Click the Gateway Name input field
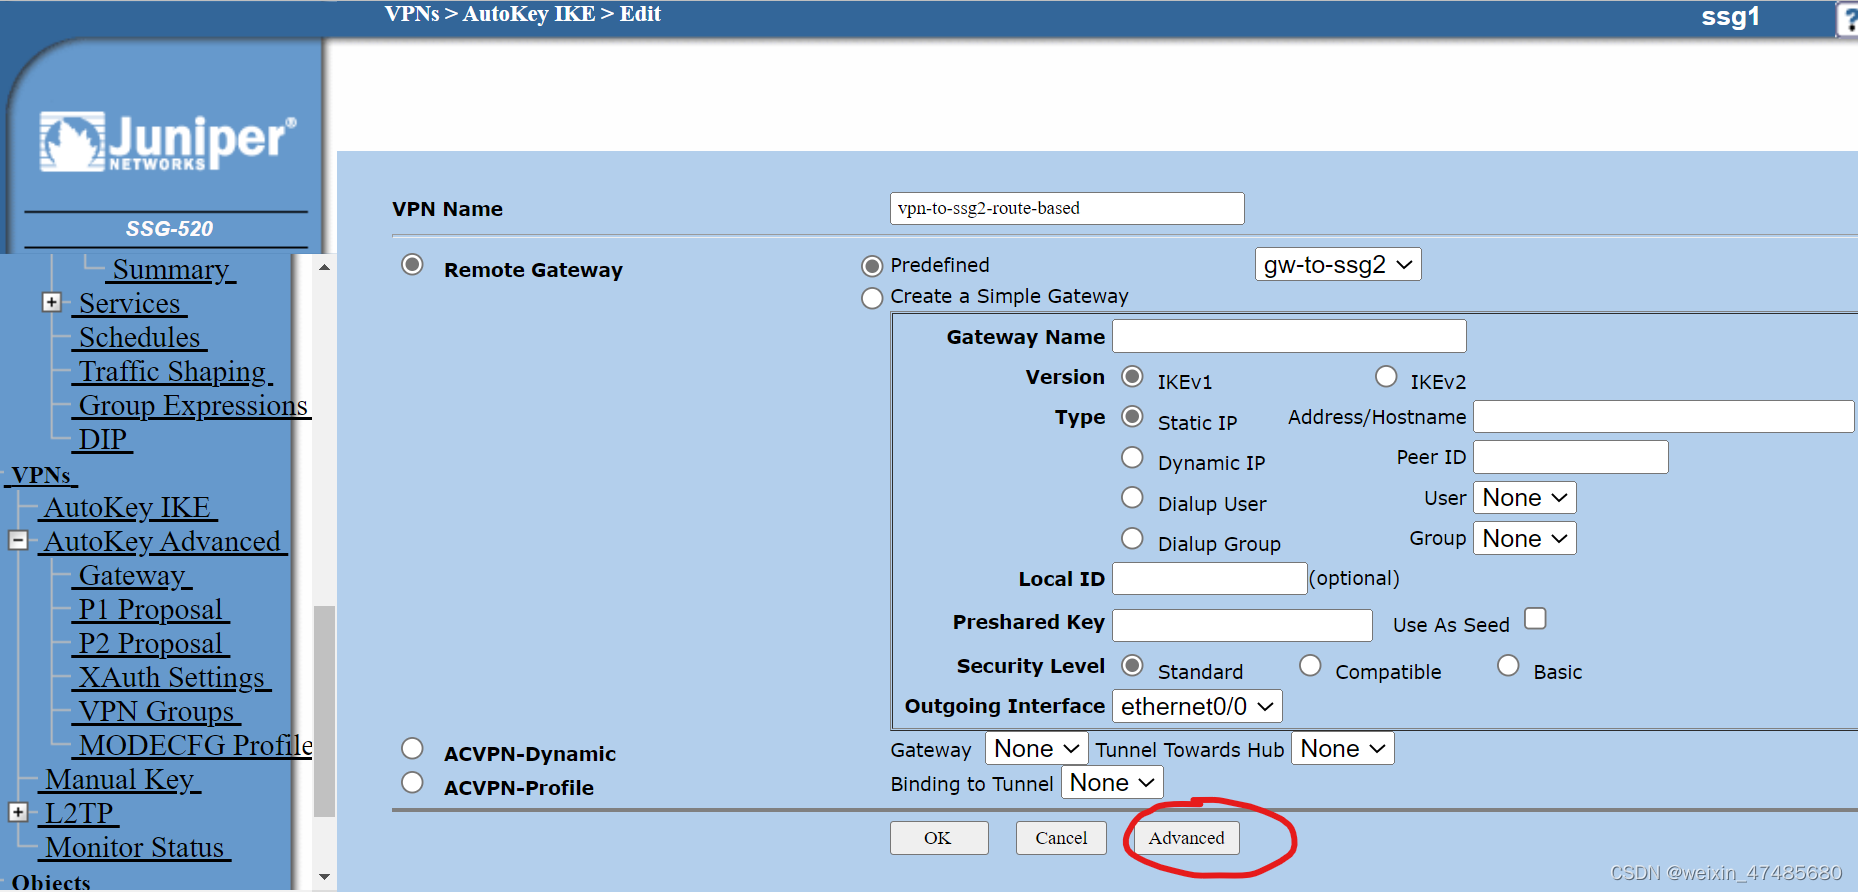 pos(1289,336)
